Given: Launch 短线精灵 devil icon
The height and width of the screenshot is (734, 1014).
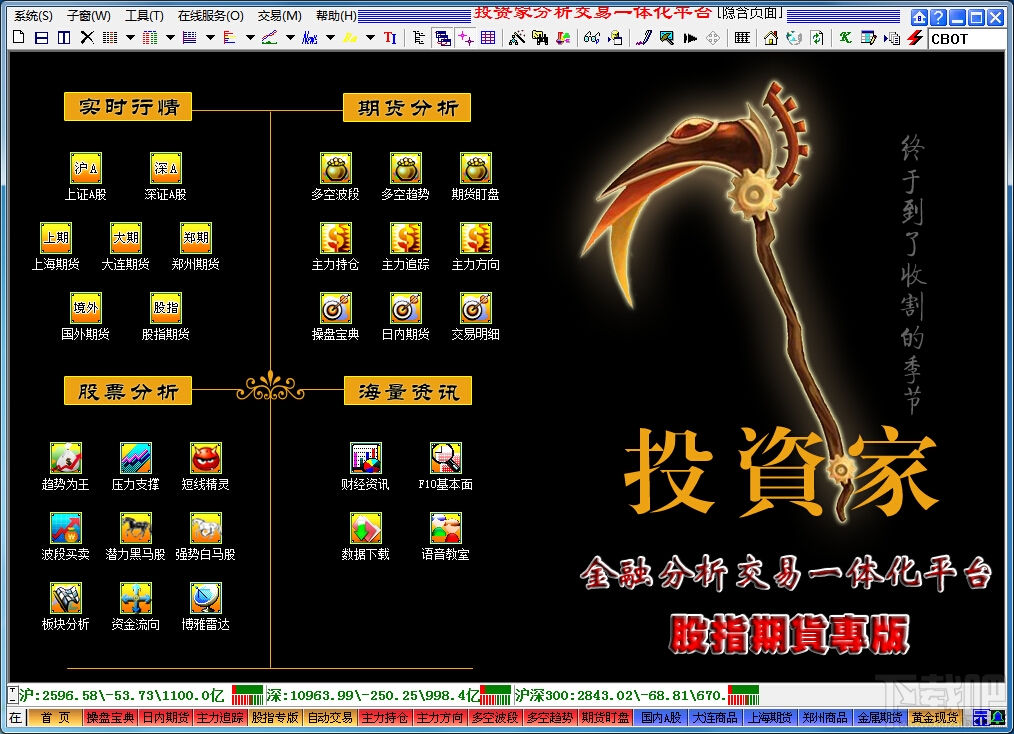Looking at the screenshot, I should 206,458.
